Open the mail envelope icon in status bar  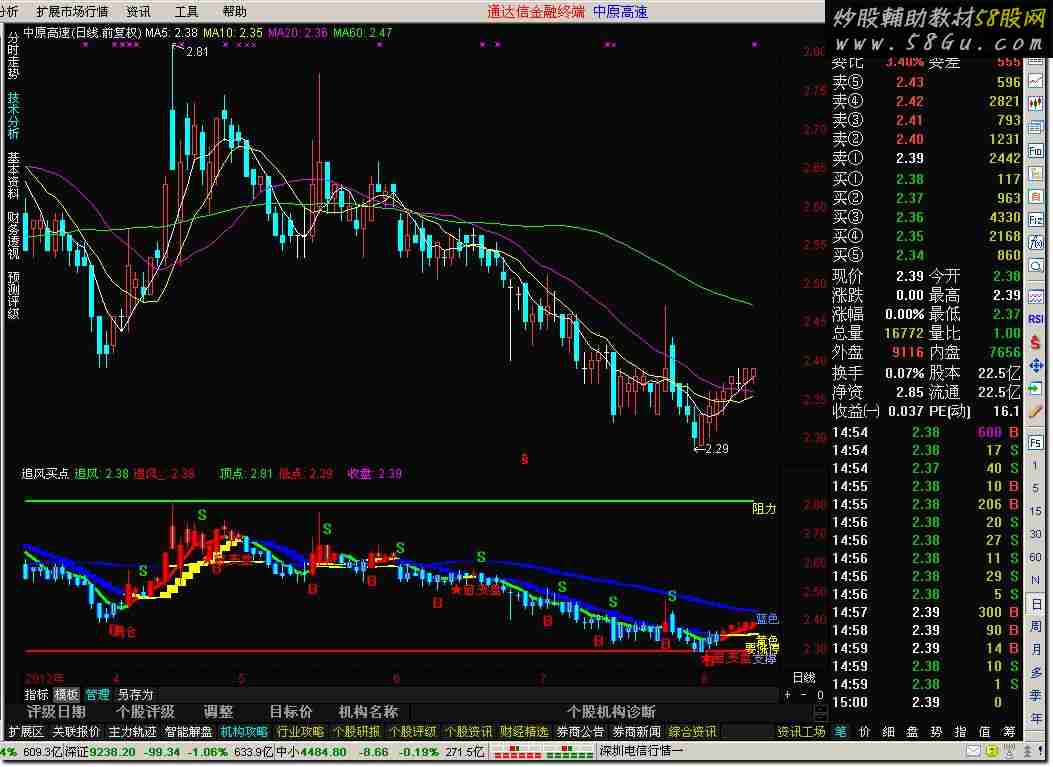[972, 750]
